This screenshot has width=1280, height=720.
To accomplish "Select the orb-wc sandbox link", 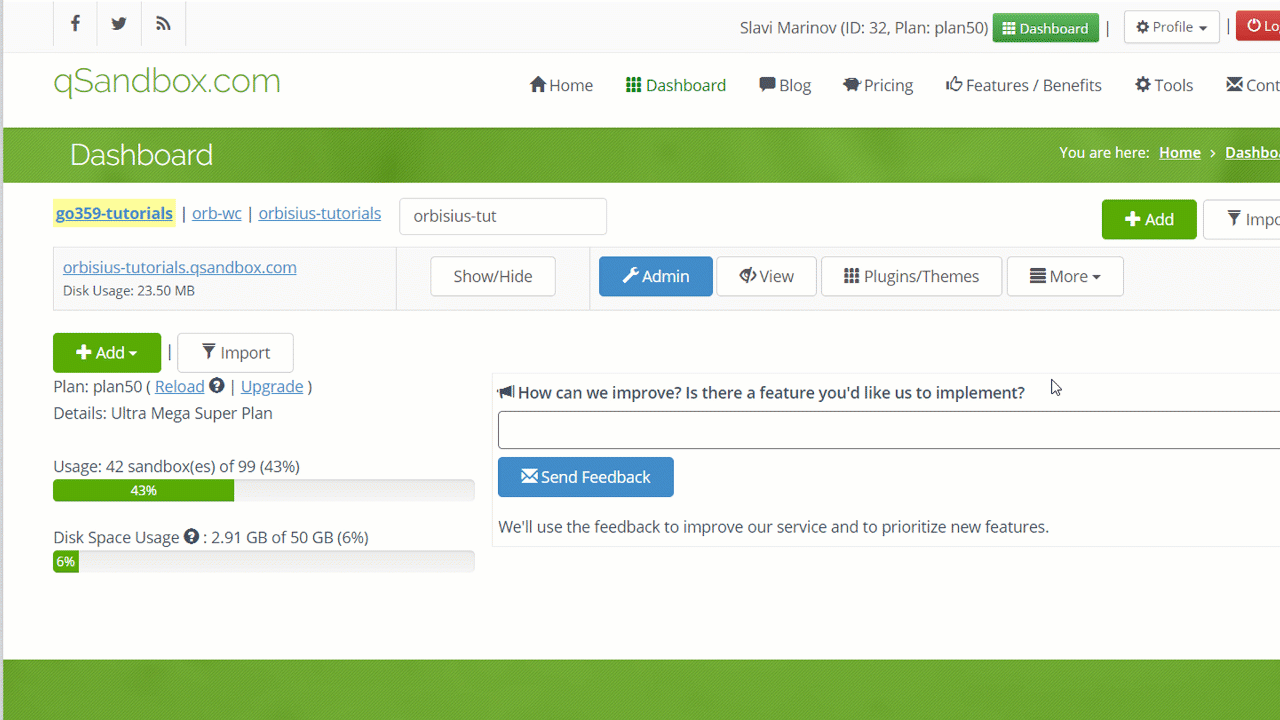I will (x=217, y=213).
